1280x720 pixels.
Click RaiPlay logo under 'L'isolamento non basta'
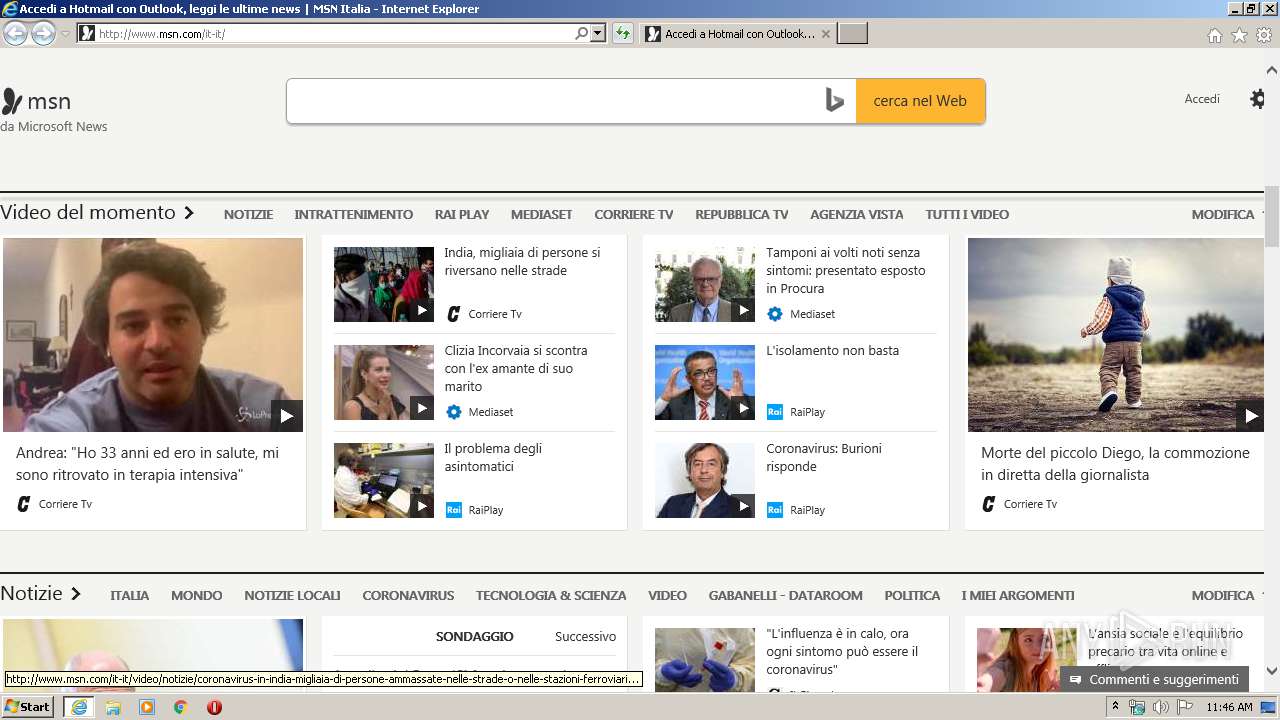coord(775,412)
